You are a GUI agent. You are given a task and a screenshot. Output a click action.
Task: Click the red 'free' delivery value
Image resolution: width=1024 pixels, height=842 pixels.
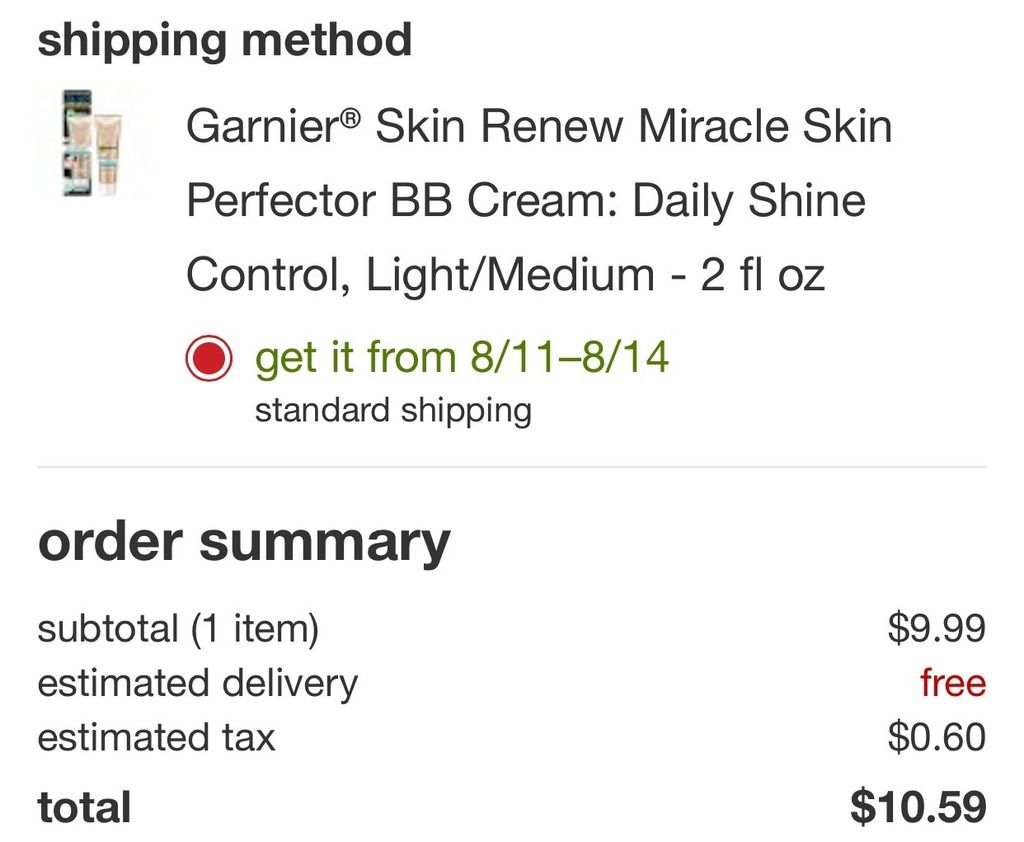953,683
